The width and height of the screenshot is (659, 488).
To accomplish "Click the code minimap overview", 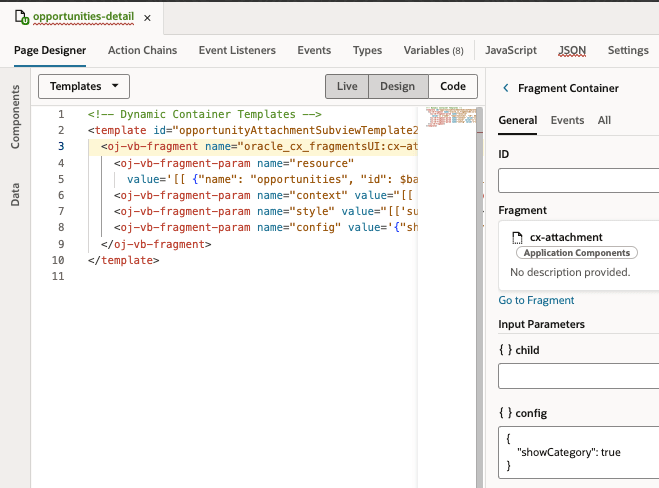I will click(450, 118).
